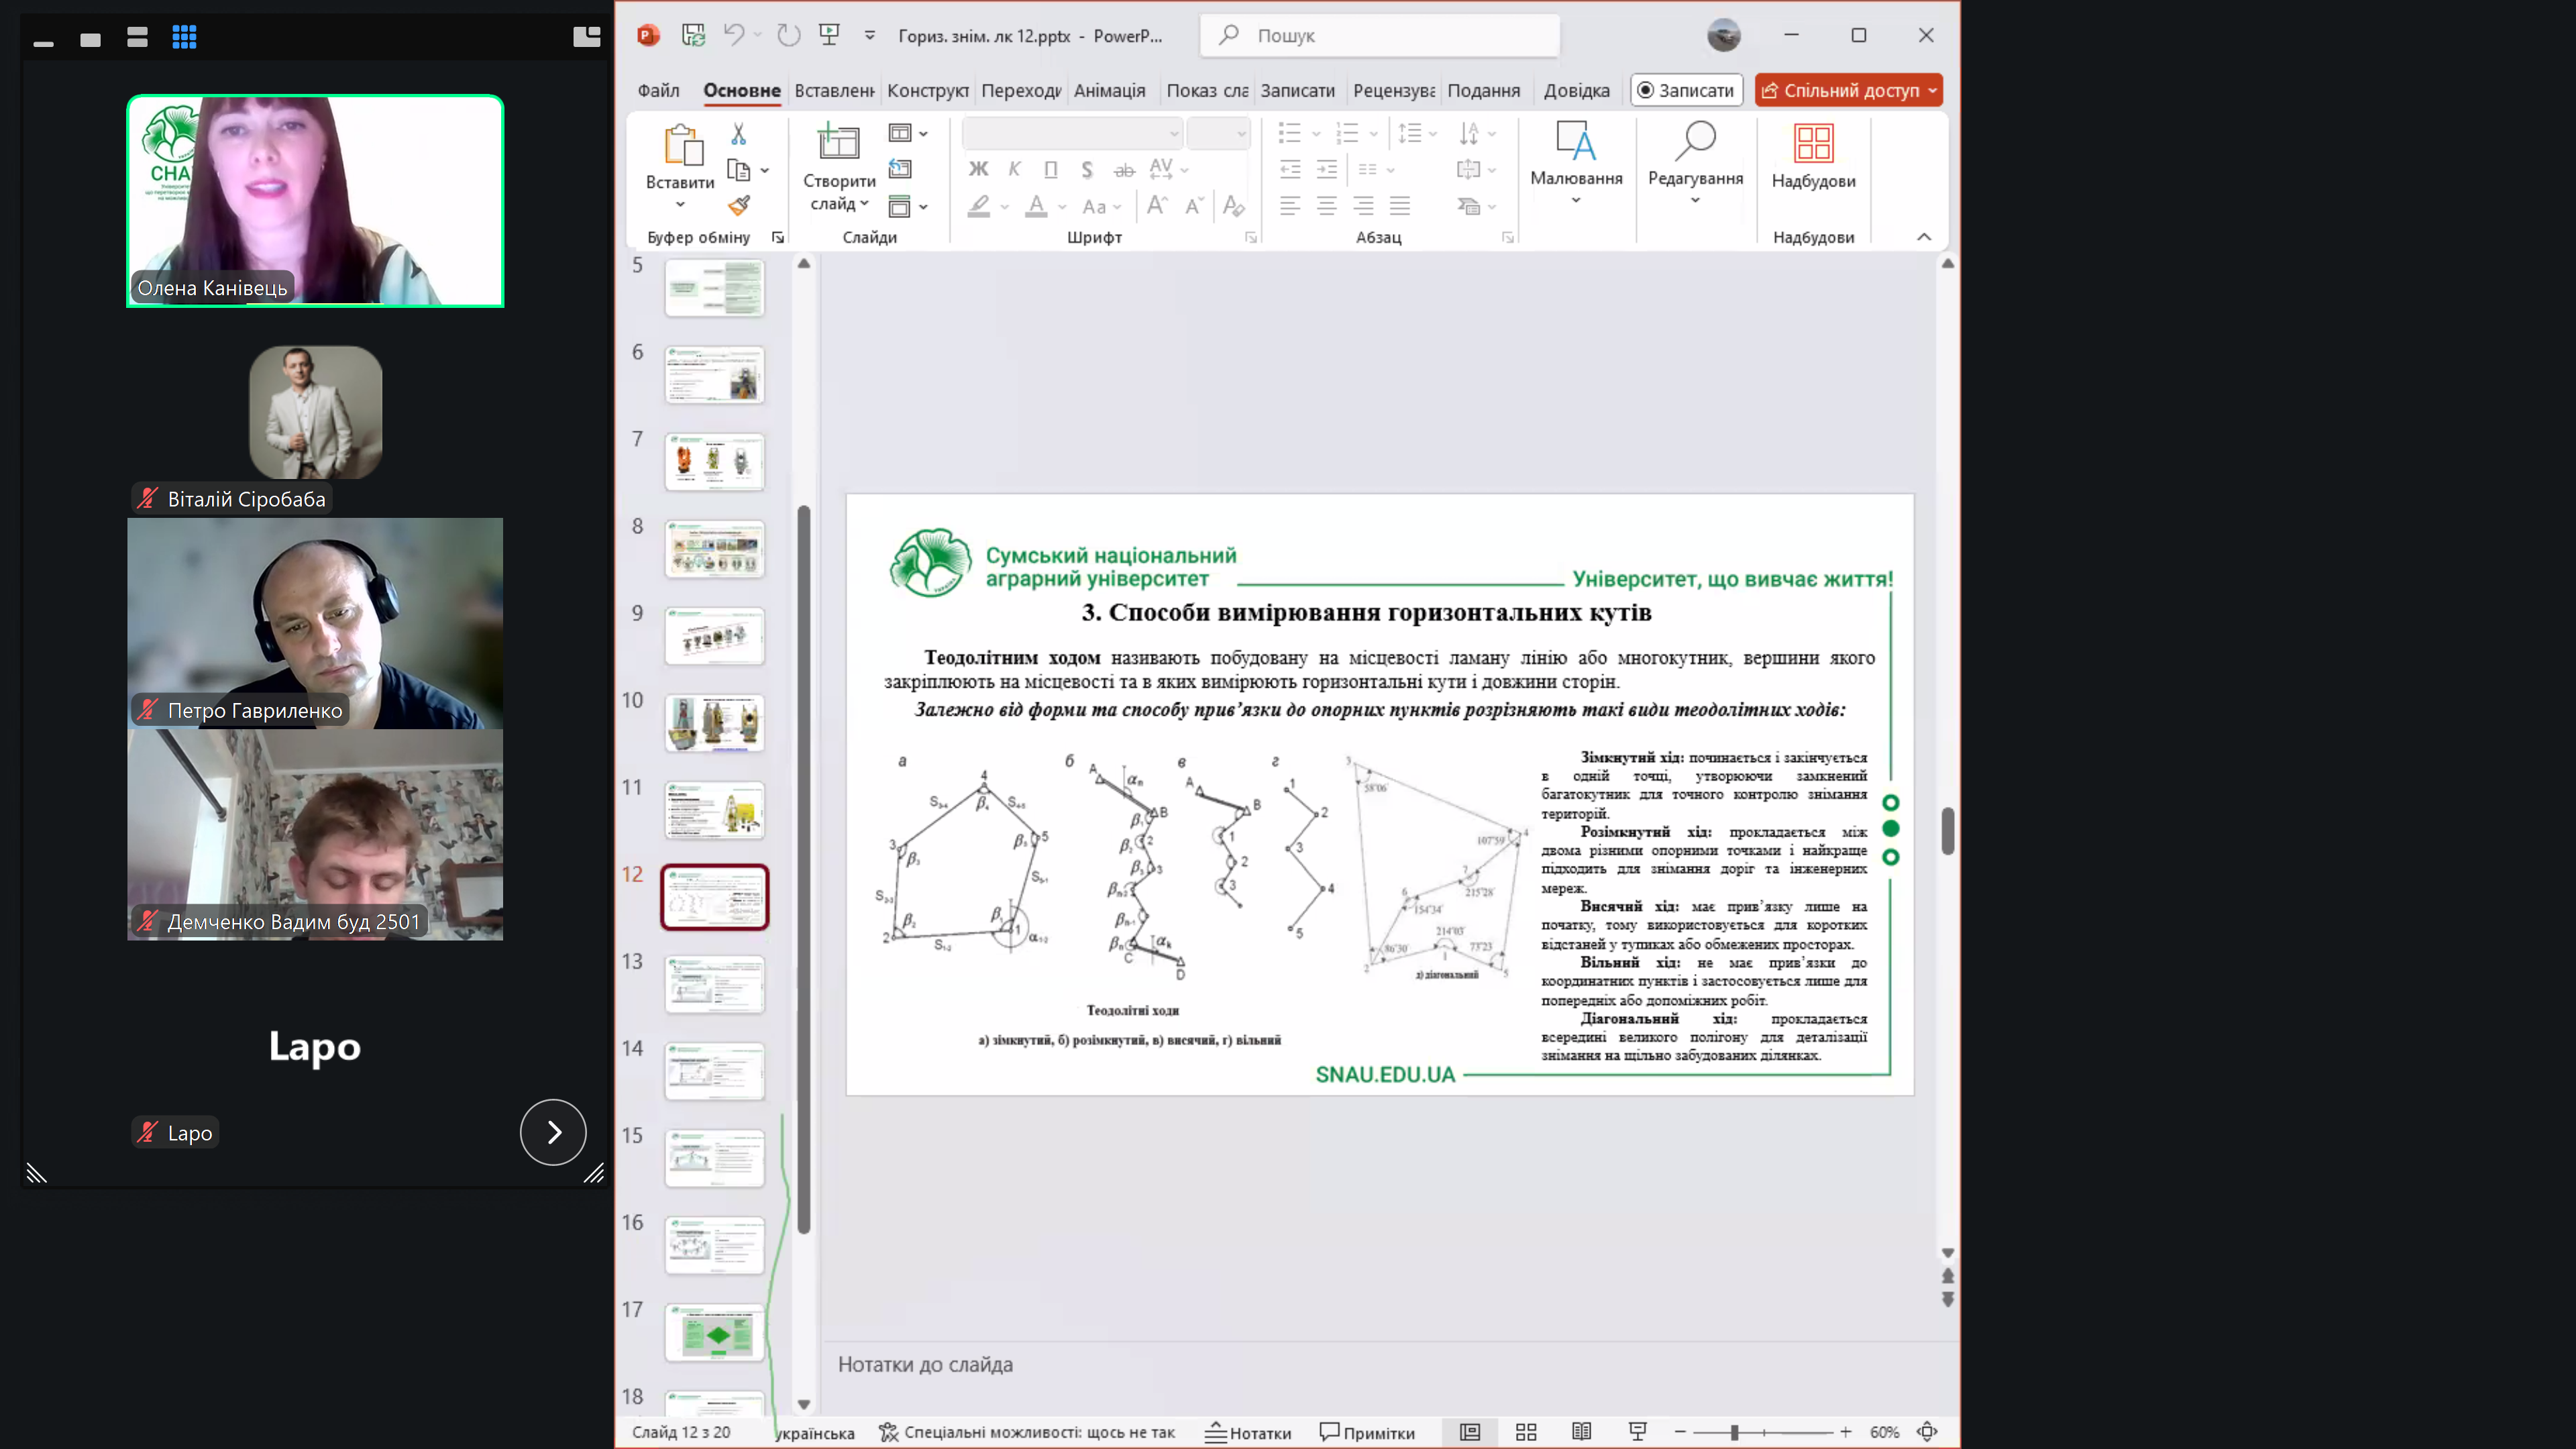Switch Zoom gallery view grid icon
This screenshot has height=1449, width=2576.
184,38
